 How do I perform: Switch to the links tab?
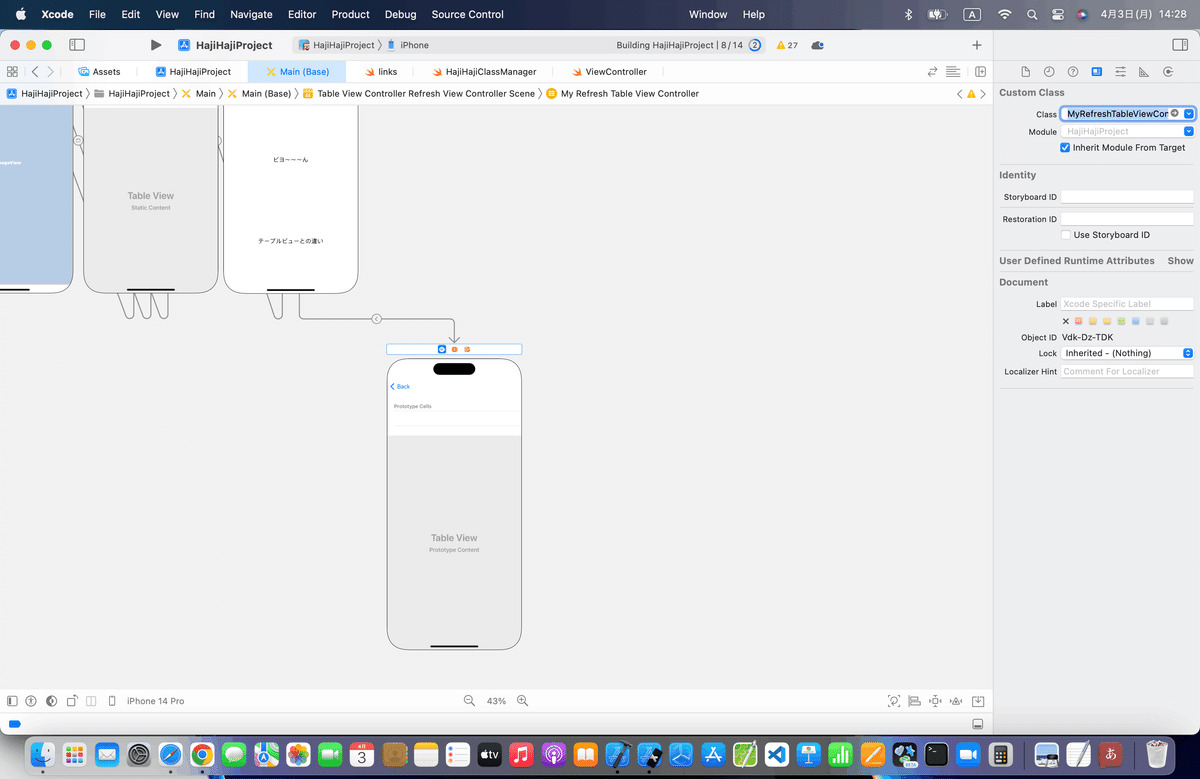click(x=381, y=72)
